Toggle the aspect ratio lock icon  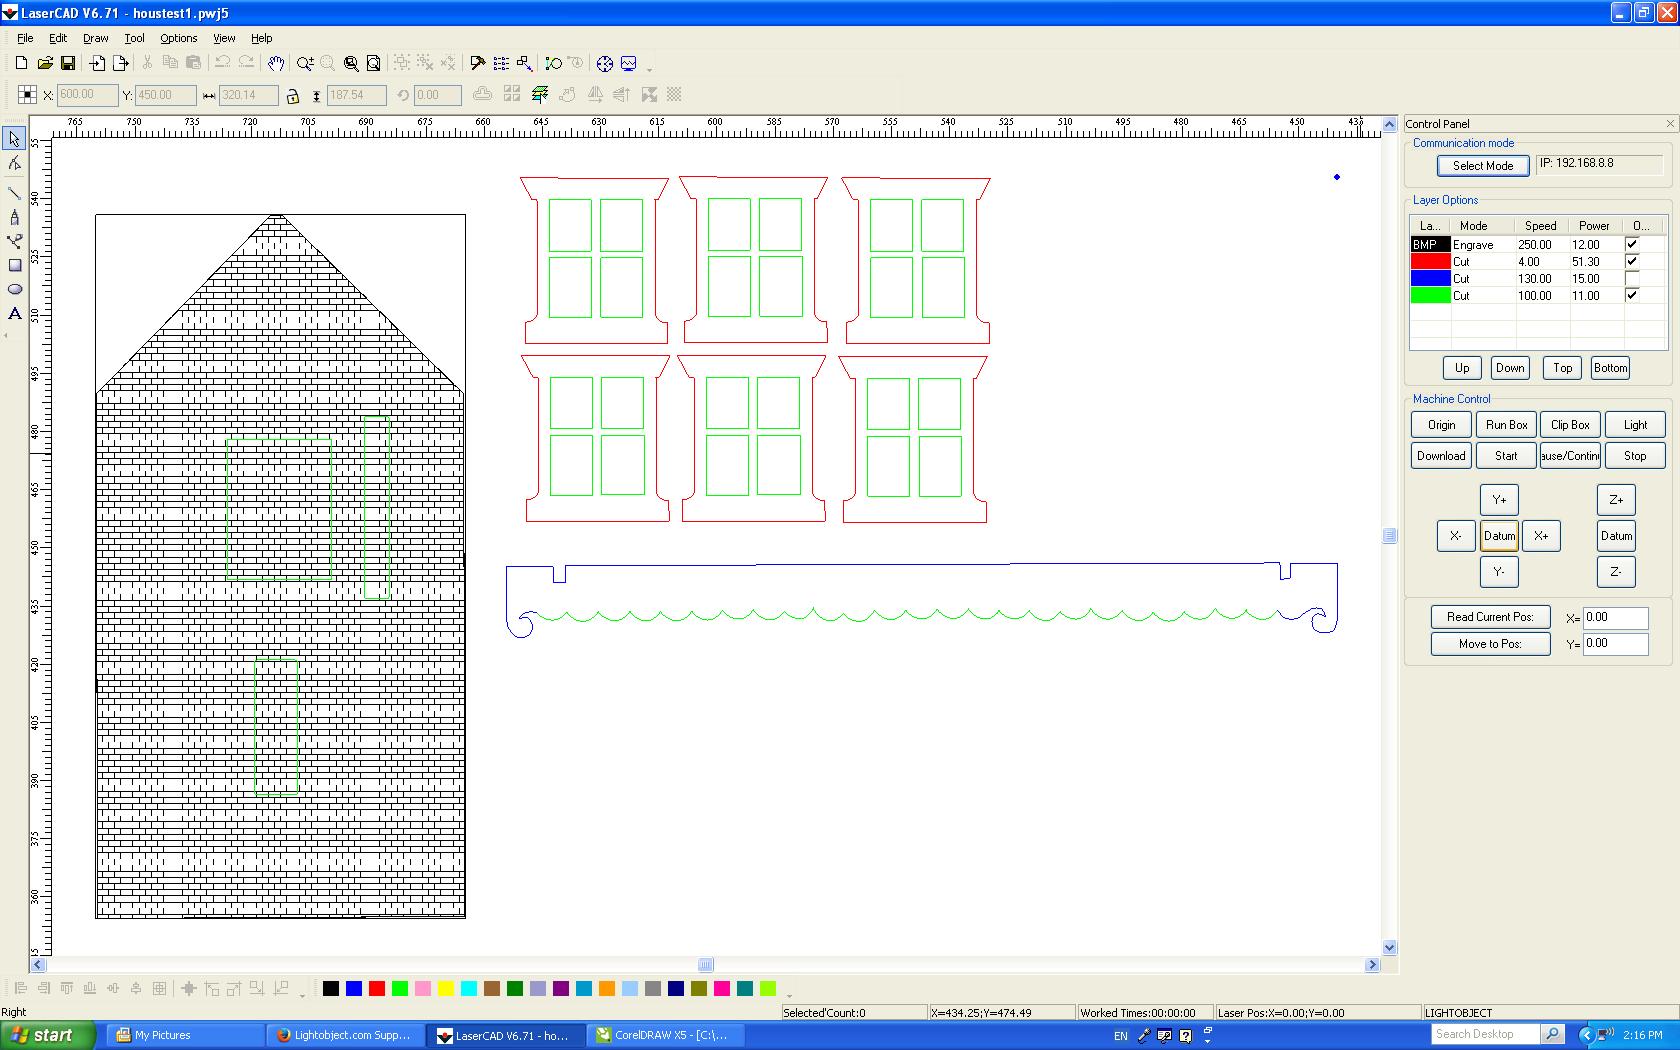coord(293,96)
